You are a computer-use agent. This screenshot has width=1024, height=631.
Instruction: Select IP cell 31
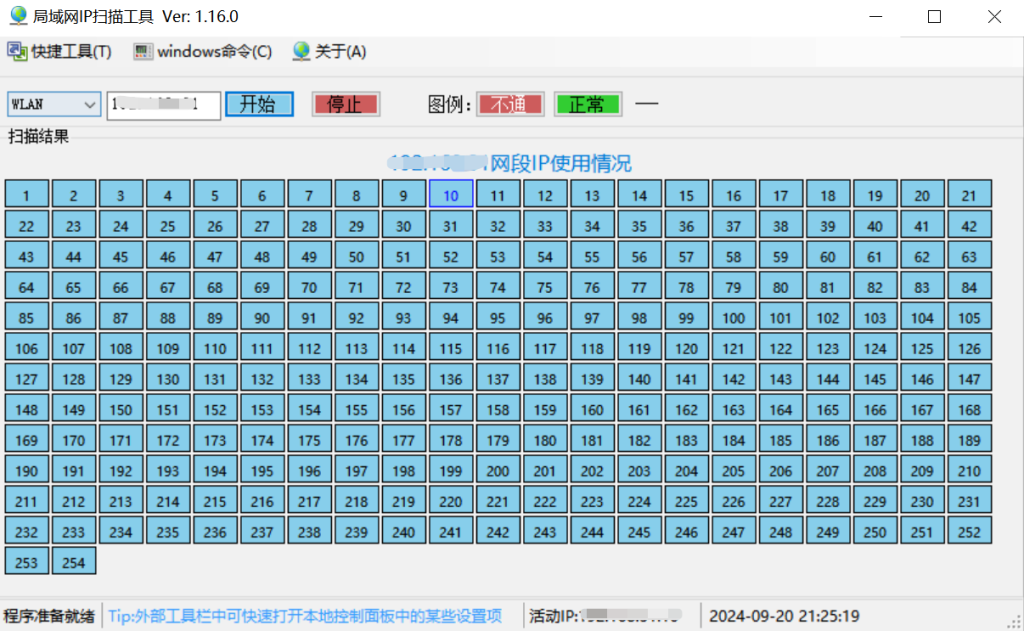point(451,225)
